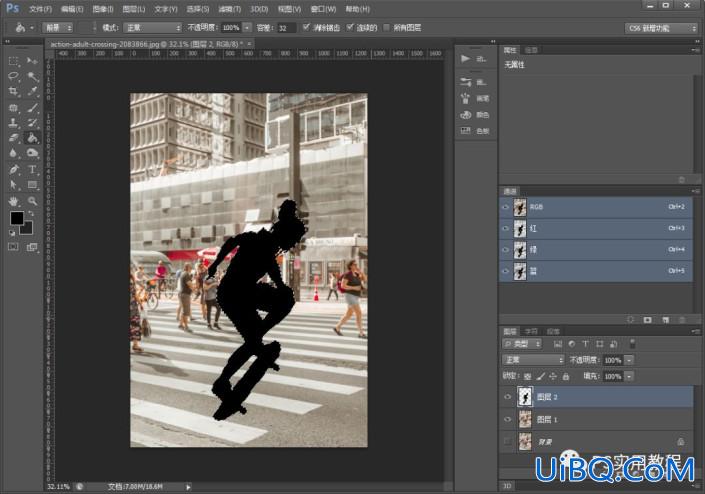
Task: Select the Crop tool
Action: [x=13, y=91]
